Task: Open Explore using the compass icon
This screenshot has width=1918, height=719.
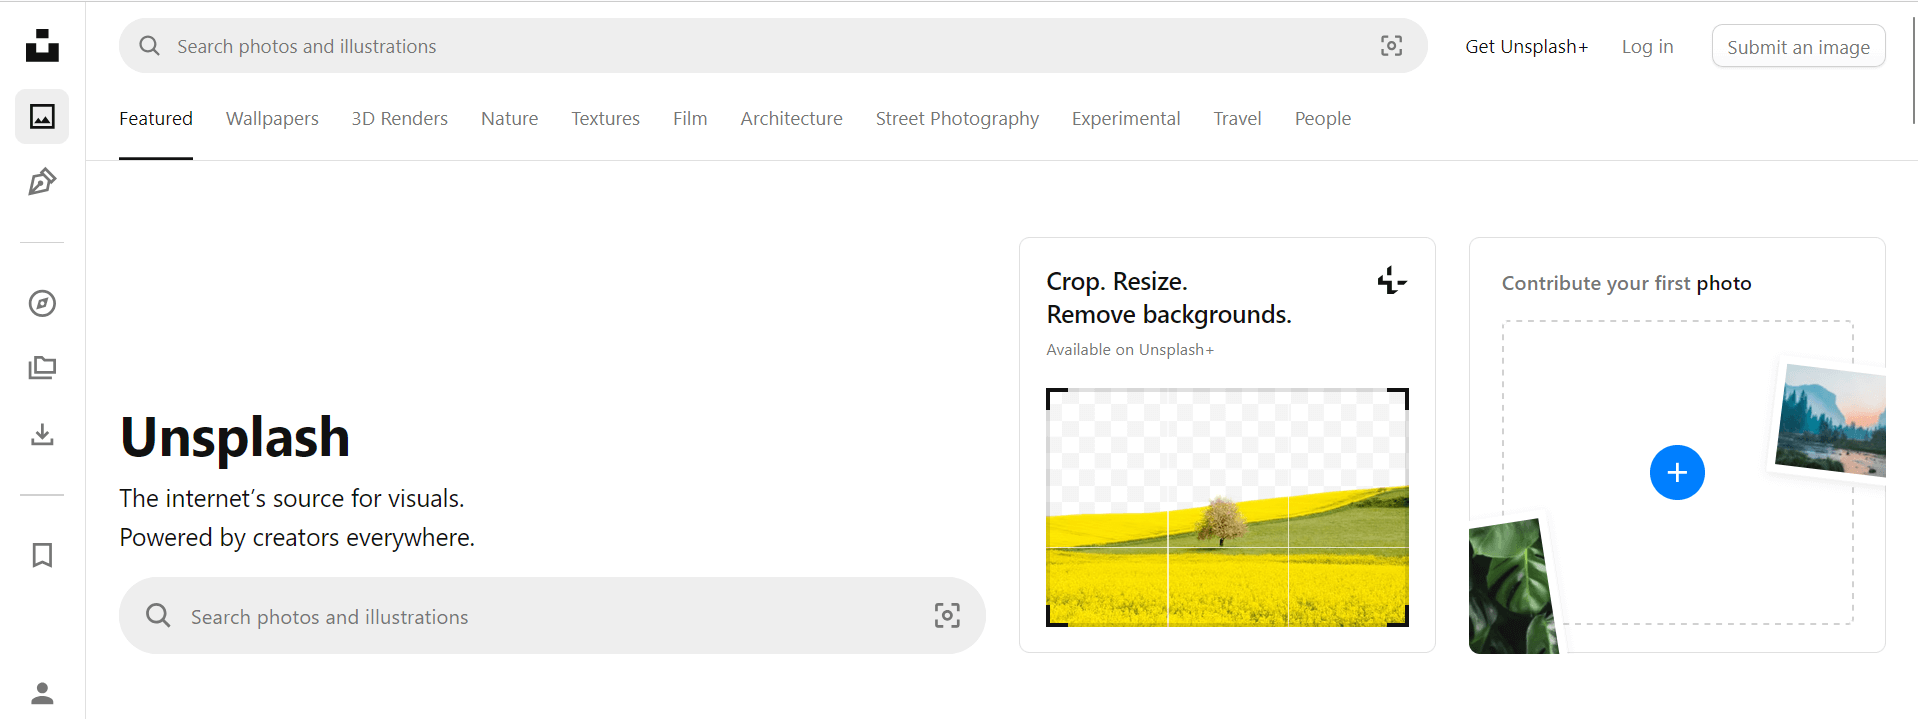Action: [42, 303]
